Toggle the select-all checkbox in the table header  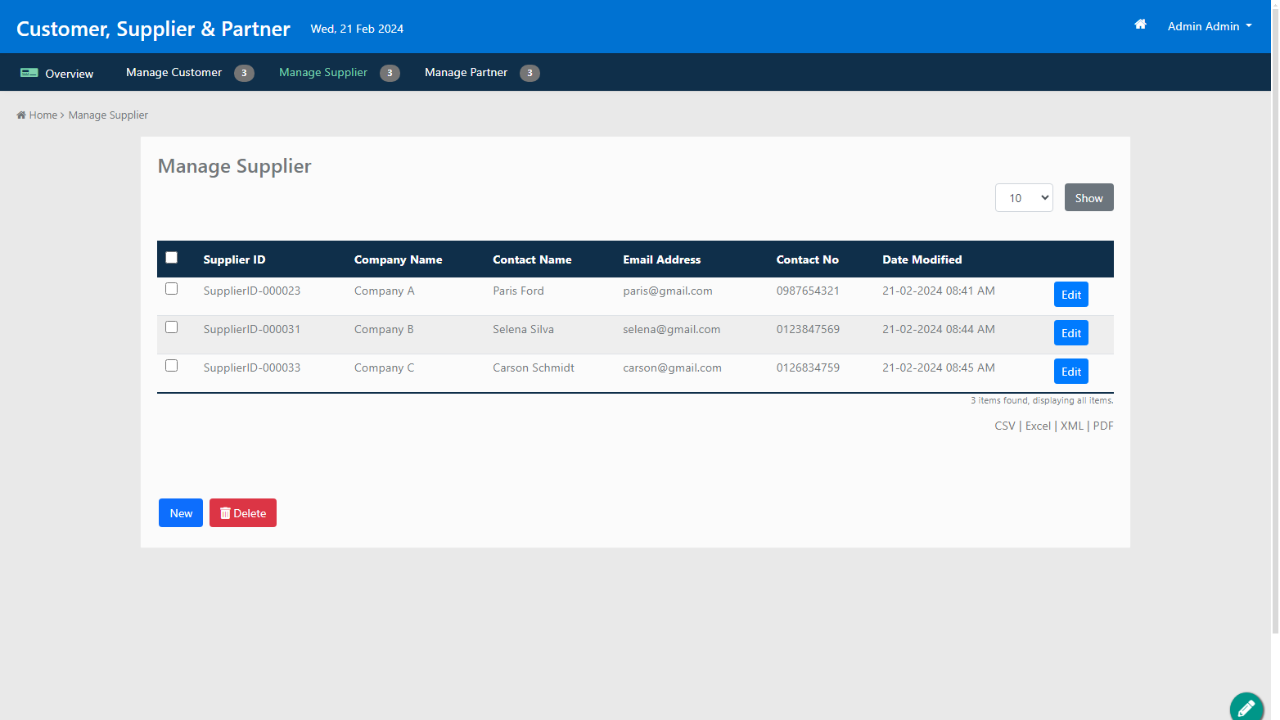pos(171,258)
